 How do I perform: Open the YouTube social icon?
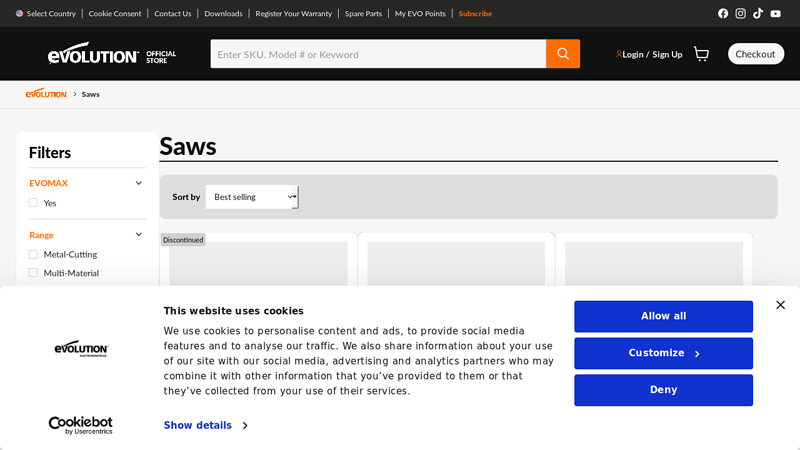(775, 13)
